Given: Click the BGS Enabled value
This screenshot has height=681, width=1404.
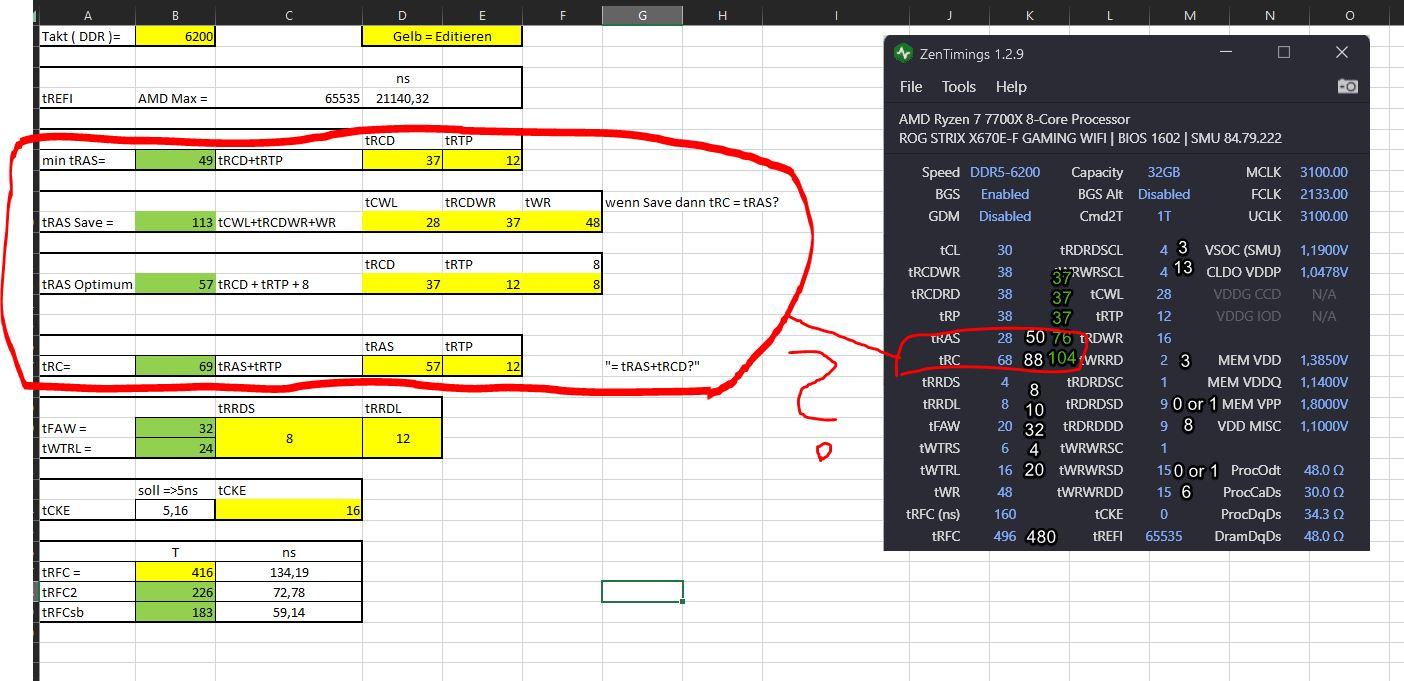Looking at the screenshot, I should 1005,194.
